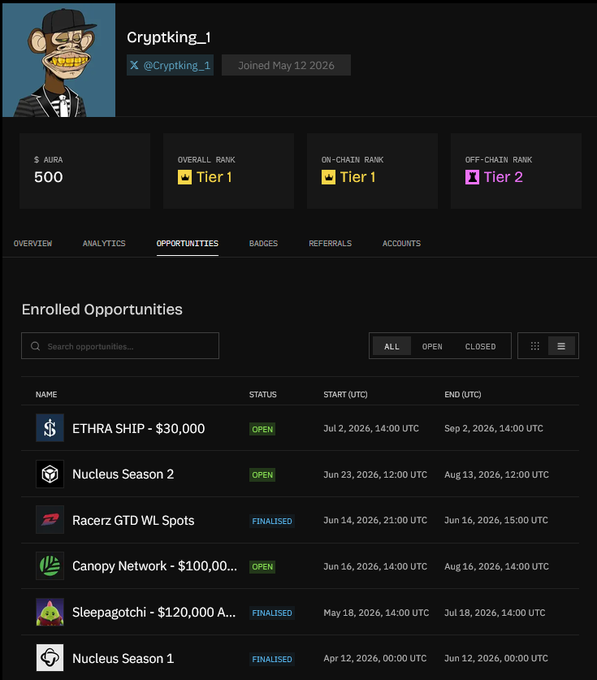Click end date Jun 16, 2026, 15:00 UTC
Screen dimensions: 597x680
tap(496, 520)
